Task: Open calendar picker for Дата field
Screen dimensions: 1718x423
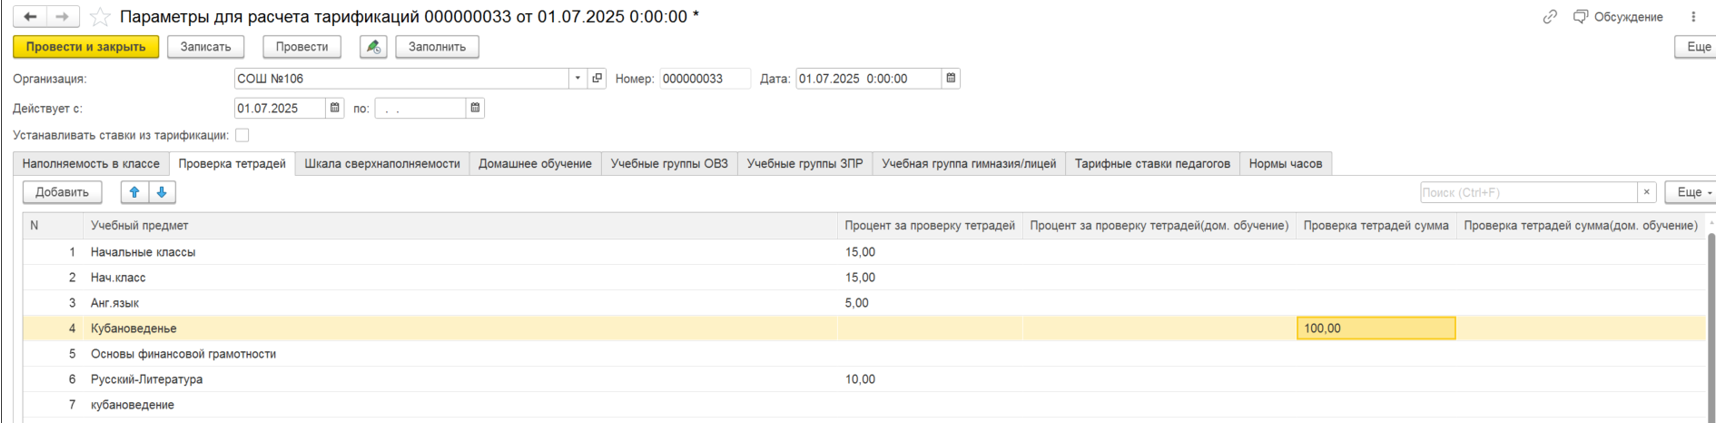Action: pos(951,78)
